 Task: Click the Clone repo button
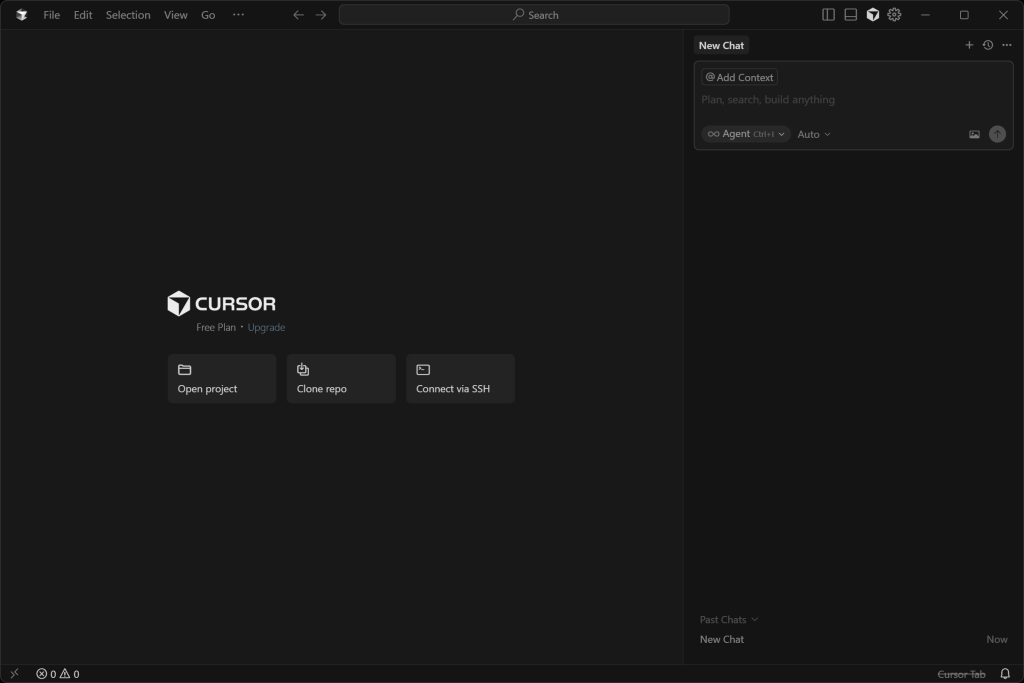(x=340, y=378)
